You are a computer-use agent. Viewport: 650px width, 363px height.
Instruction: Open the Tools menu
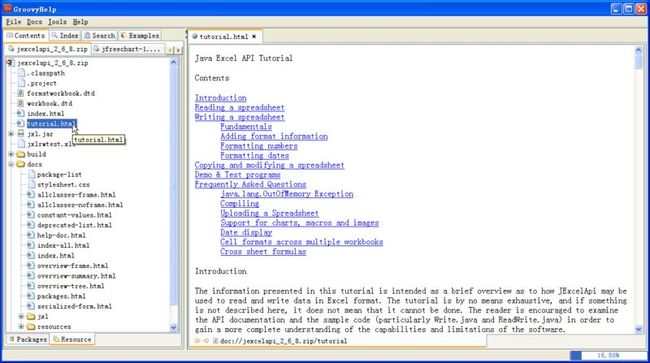pos(57,22)
